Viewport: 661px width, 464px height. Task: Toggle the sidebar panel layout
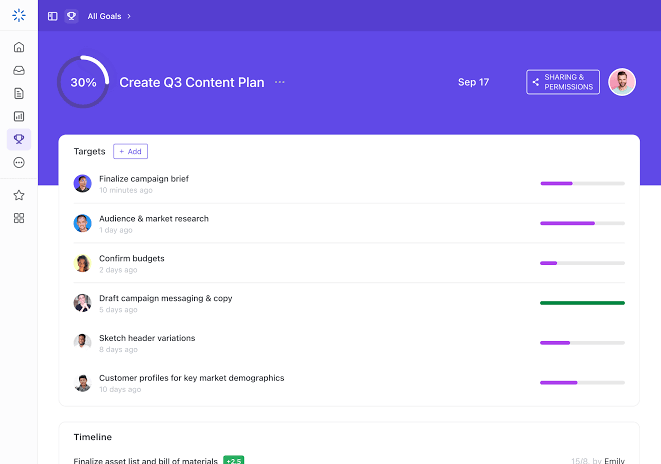tap(53, 16)
